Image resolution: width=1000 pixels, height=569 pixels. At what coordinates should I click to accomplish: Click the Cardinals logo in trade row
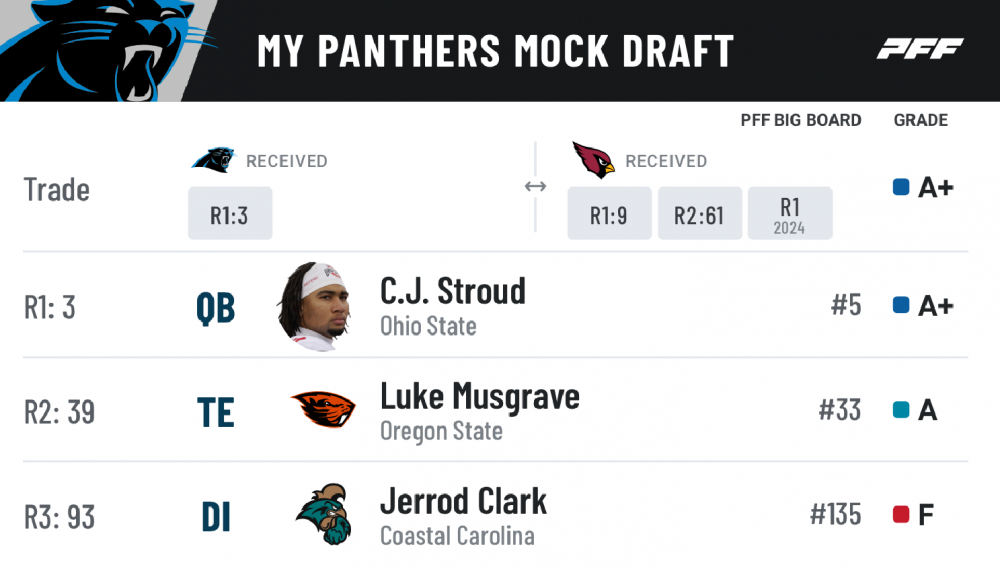(593, 160)
